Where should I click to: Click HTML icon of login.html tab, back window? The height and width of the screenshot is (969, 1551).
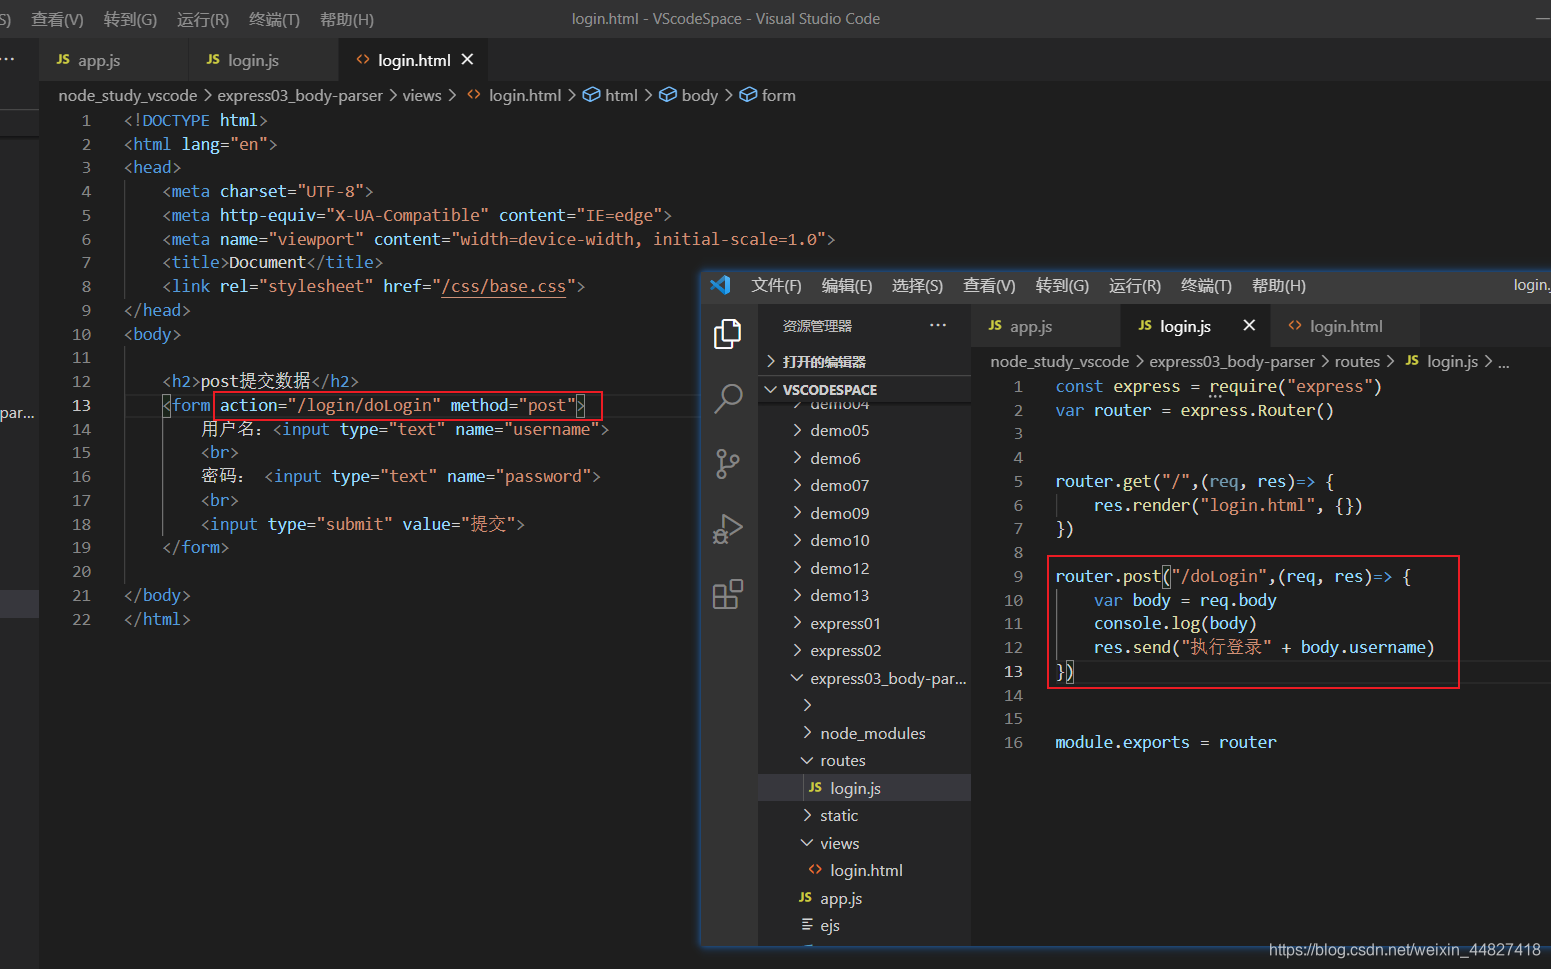363,60
